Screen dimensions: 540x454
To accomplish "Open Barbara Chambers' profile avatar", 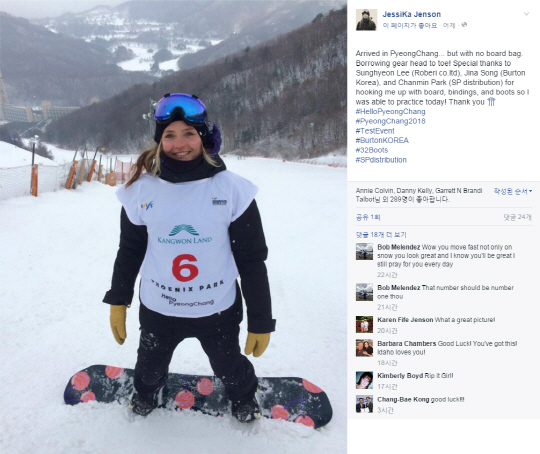I will 364,348.
